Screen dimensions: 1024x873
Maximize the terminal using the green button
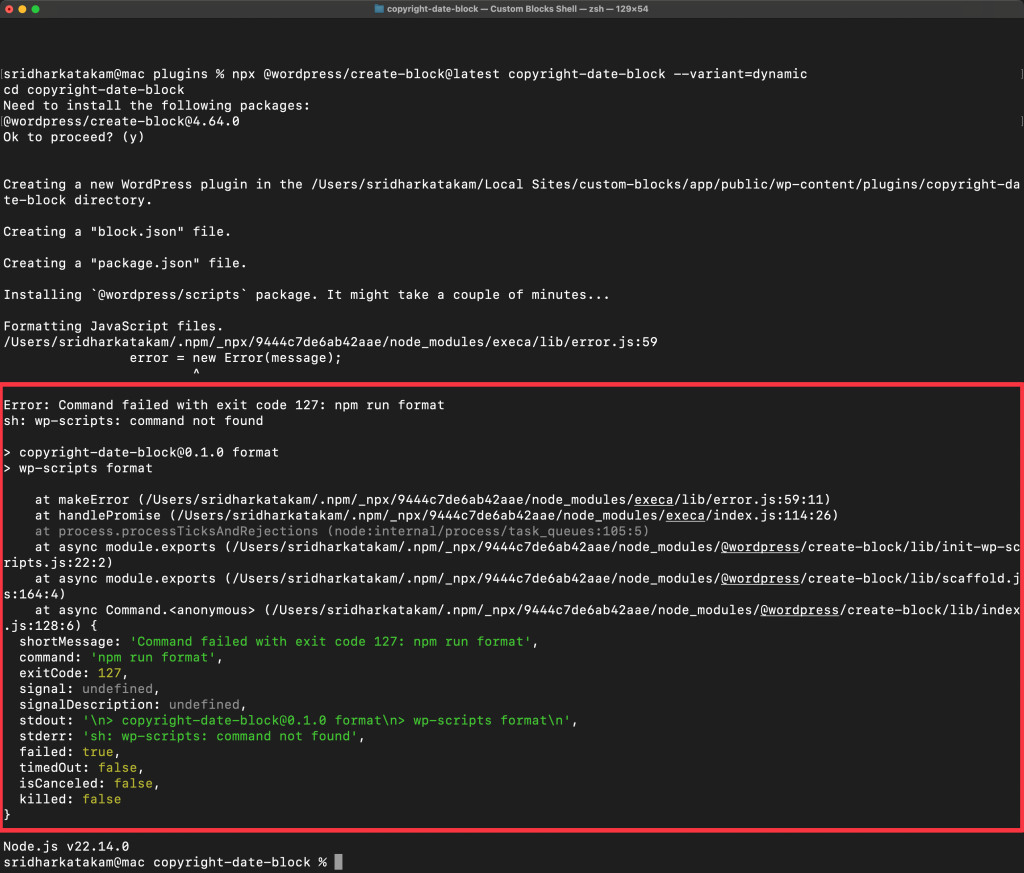[36, 8]
